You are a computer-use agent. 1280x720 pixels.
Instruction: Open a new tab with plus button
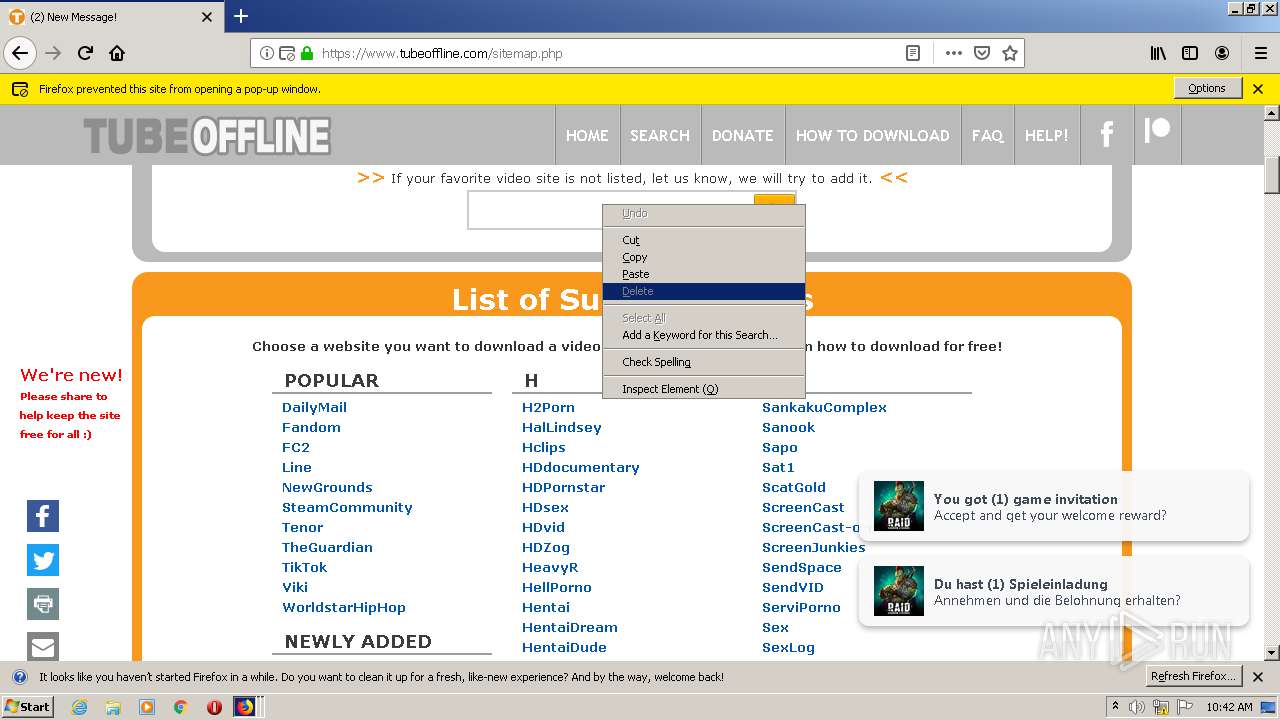(x=241, y=16)
